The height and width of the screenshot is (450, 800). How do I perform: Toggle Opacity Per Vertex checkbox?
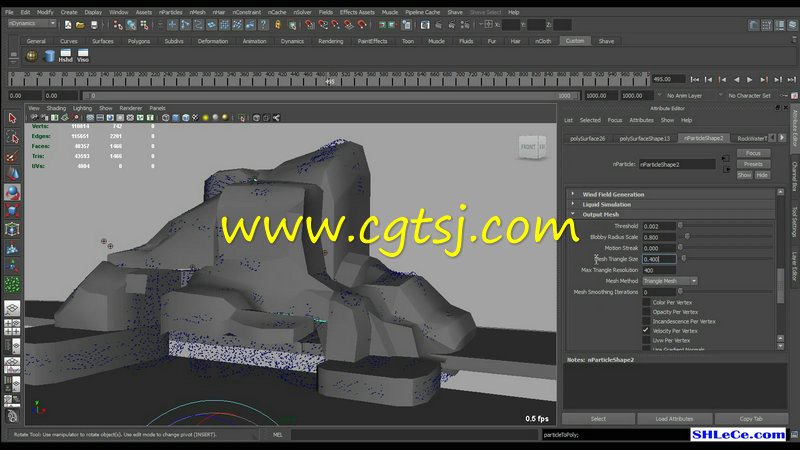click(646, 312)
